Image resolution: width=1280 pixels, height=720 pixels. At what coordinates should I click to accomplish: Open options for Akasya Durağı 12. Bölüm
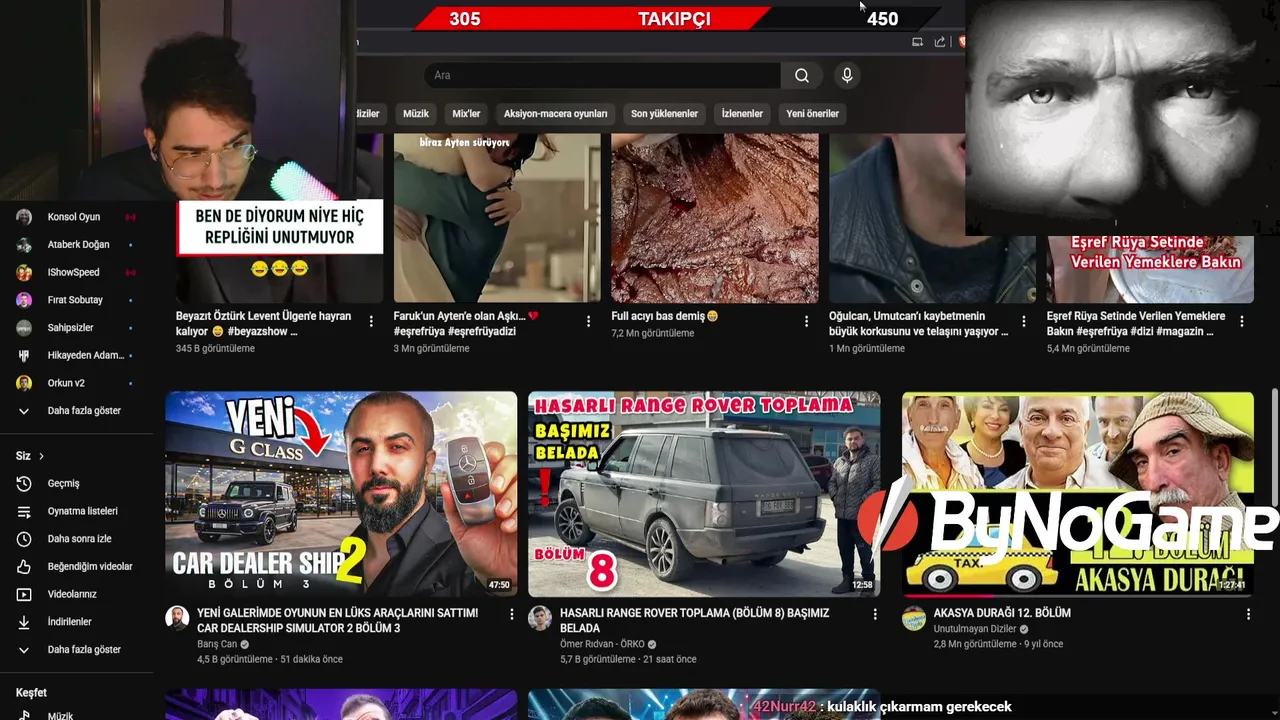(x=1248, y=614)
